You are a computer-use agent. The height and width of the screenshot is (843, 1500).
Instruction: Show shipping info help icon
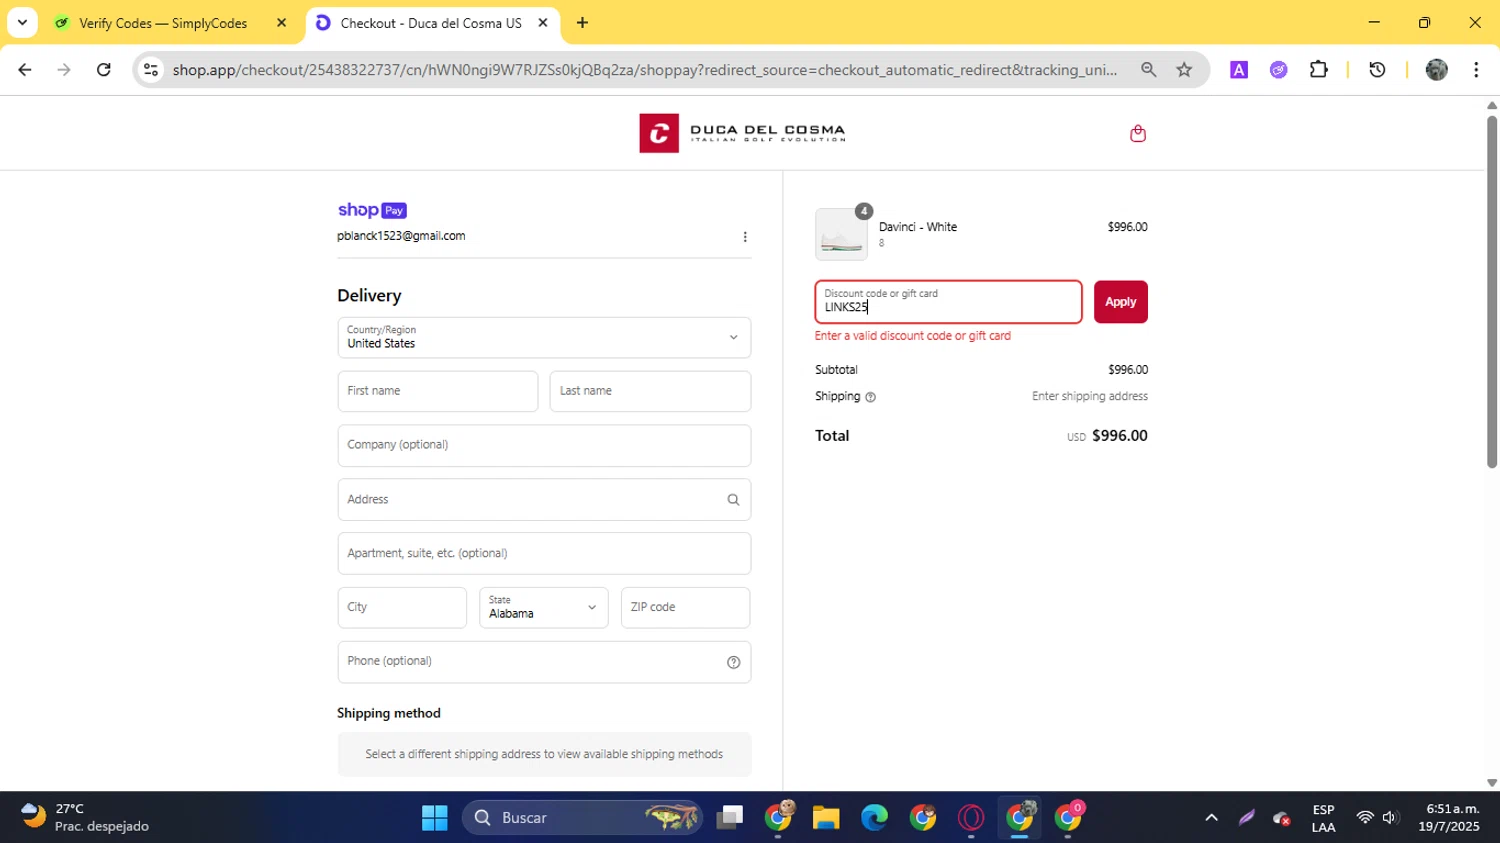click(870, 397)
